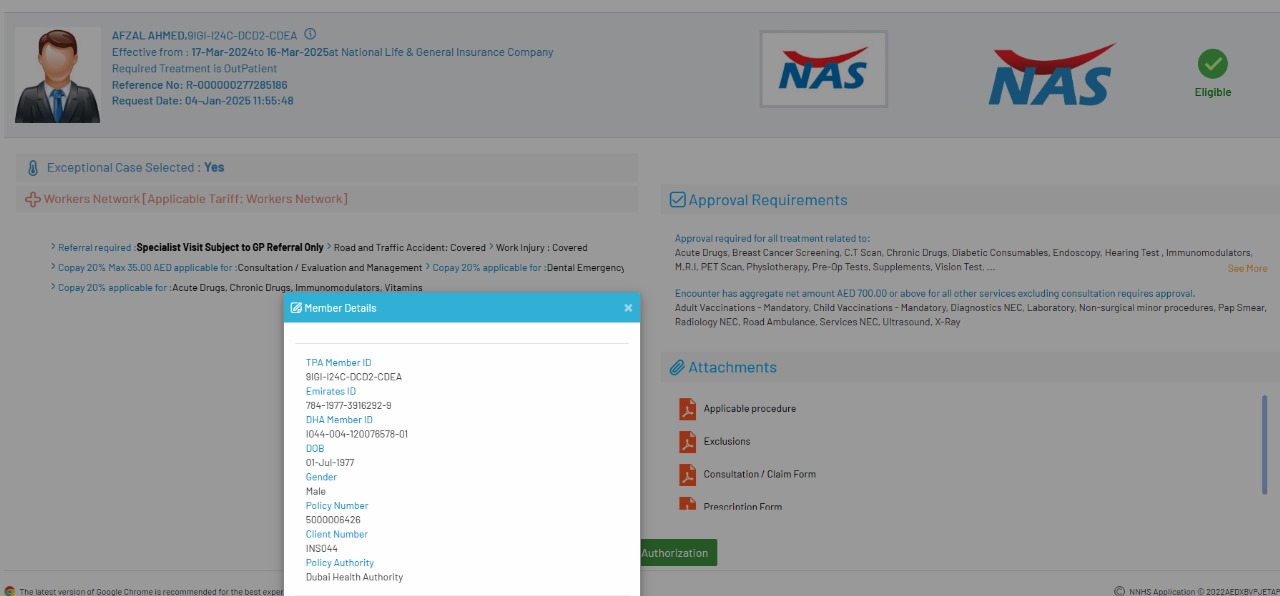Expand the Road and Traffic Accident chevron

point(329,247)
